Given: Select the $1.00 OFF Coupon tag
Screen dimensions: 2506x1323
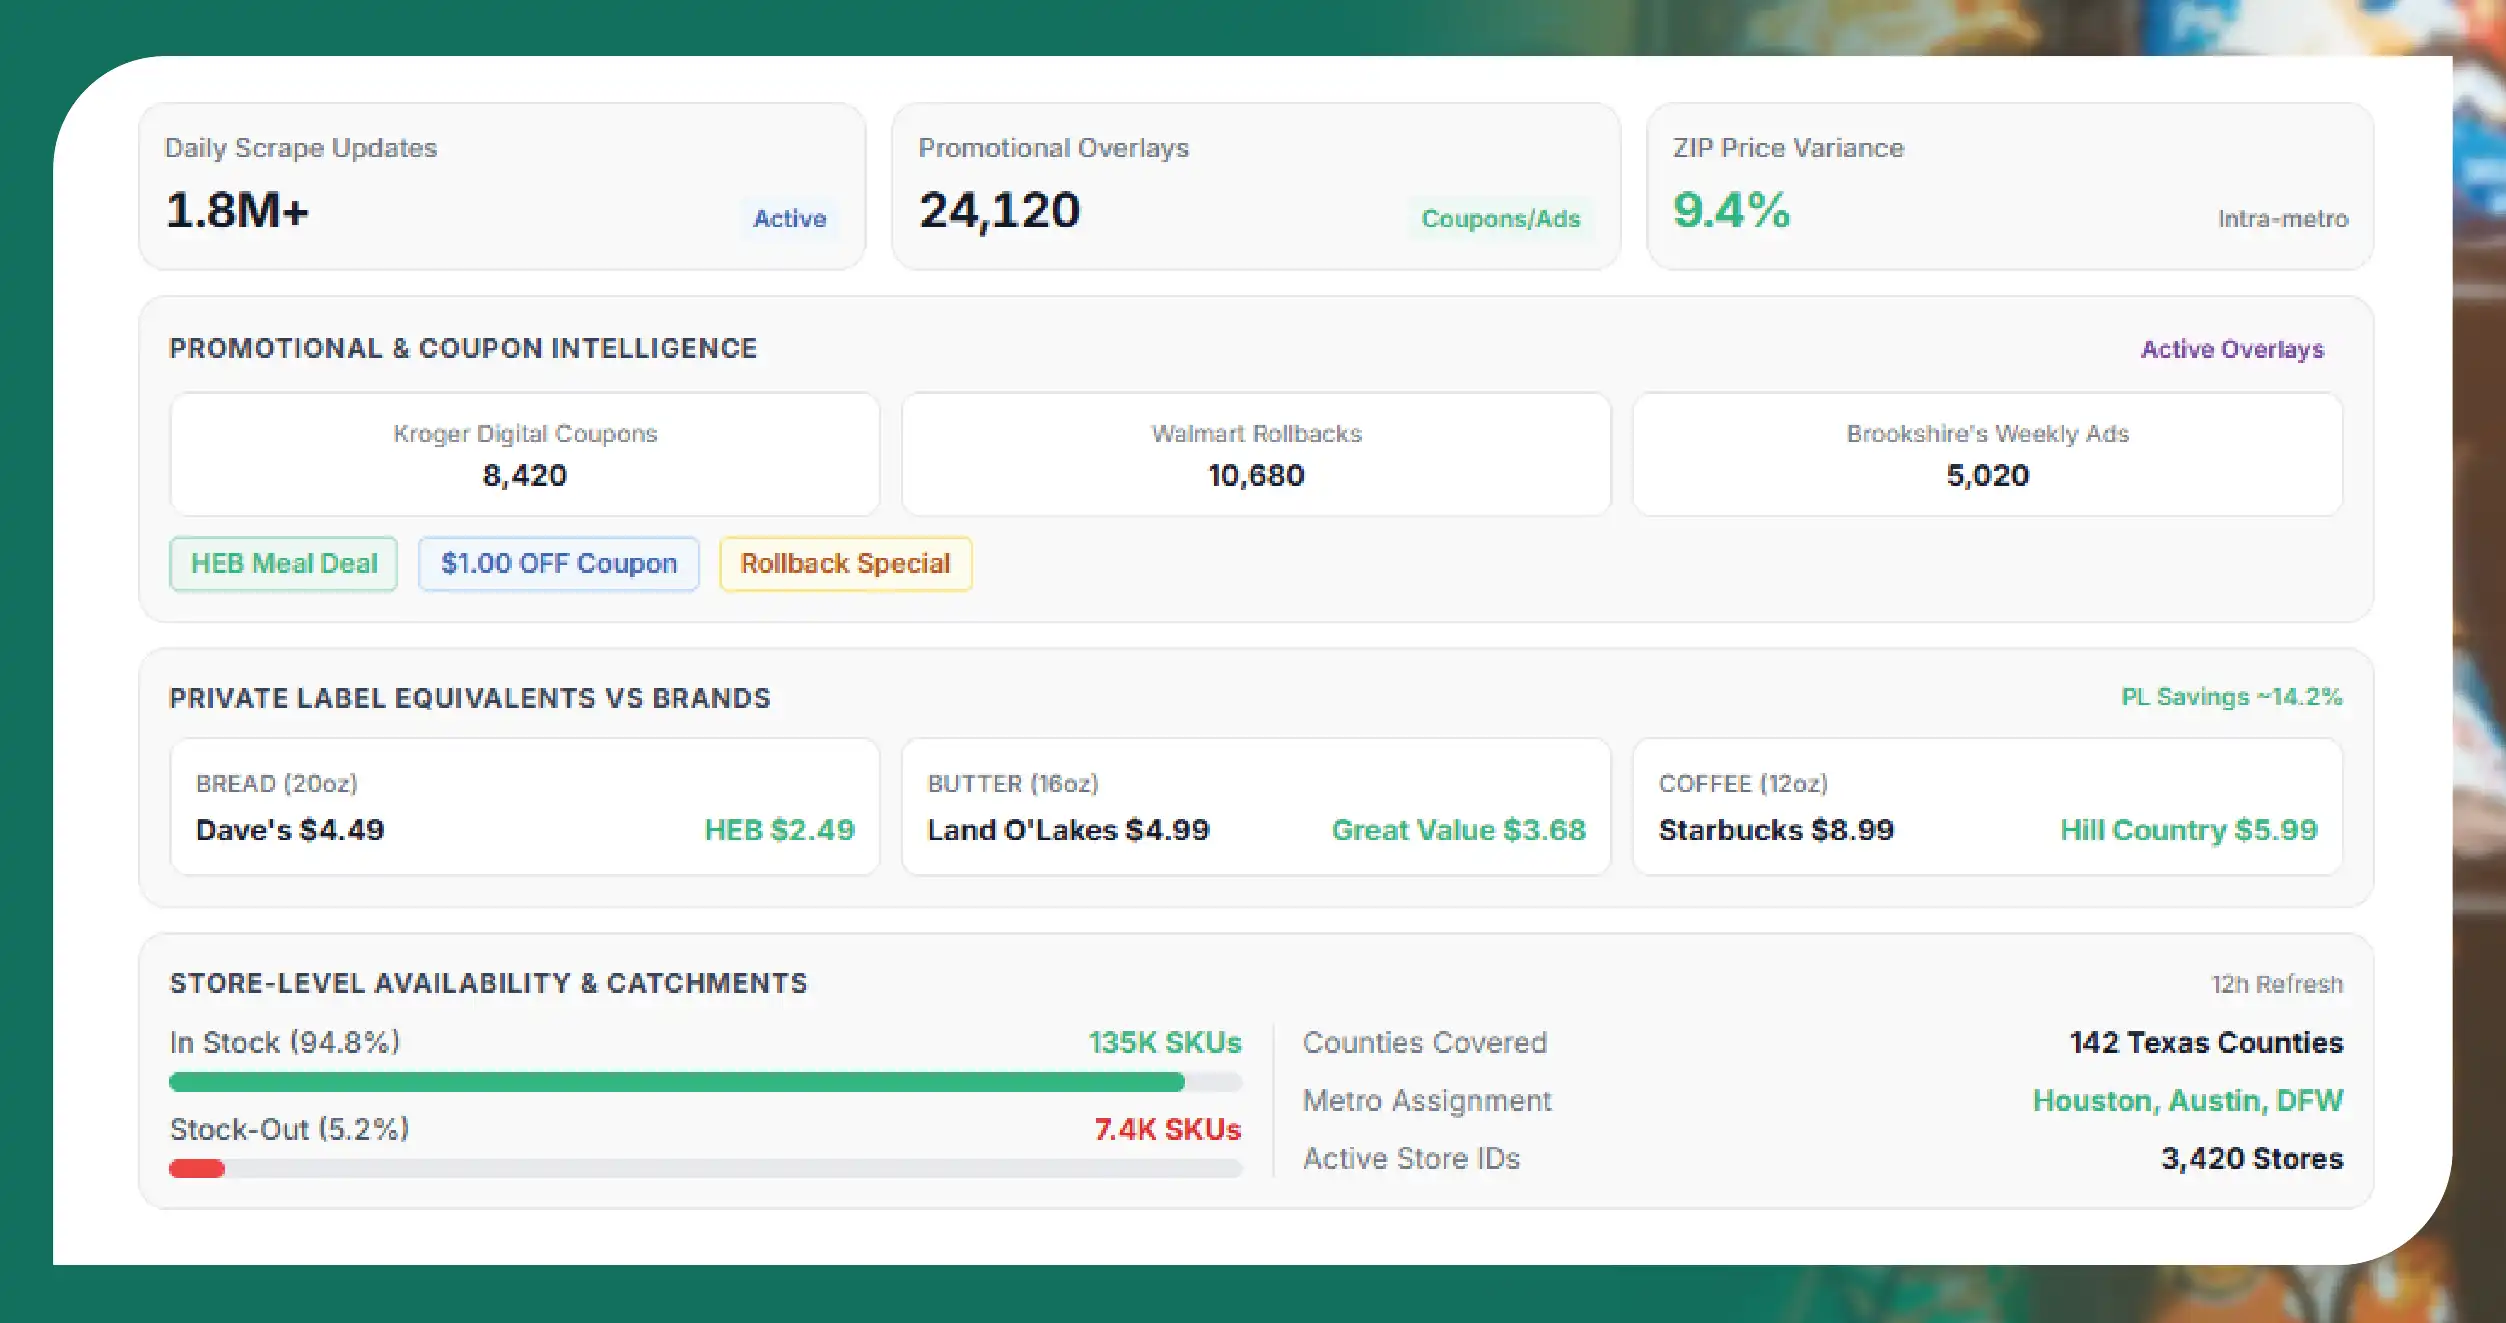Looking at the screenshot, I should tap(559, 564).
